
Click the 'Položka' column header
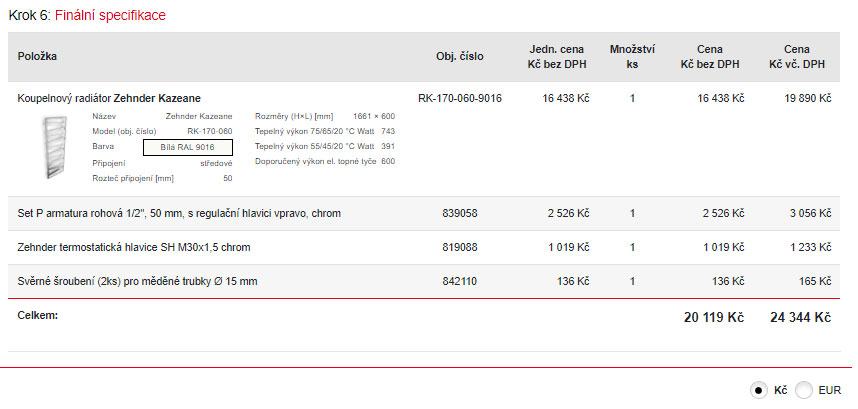pos(37,56)
